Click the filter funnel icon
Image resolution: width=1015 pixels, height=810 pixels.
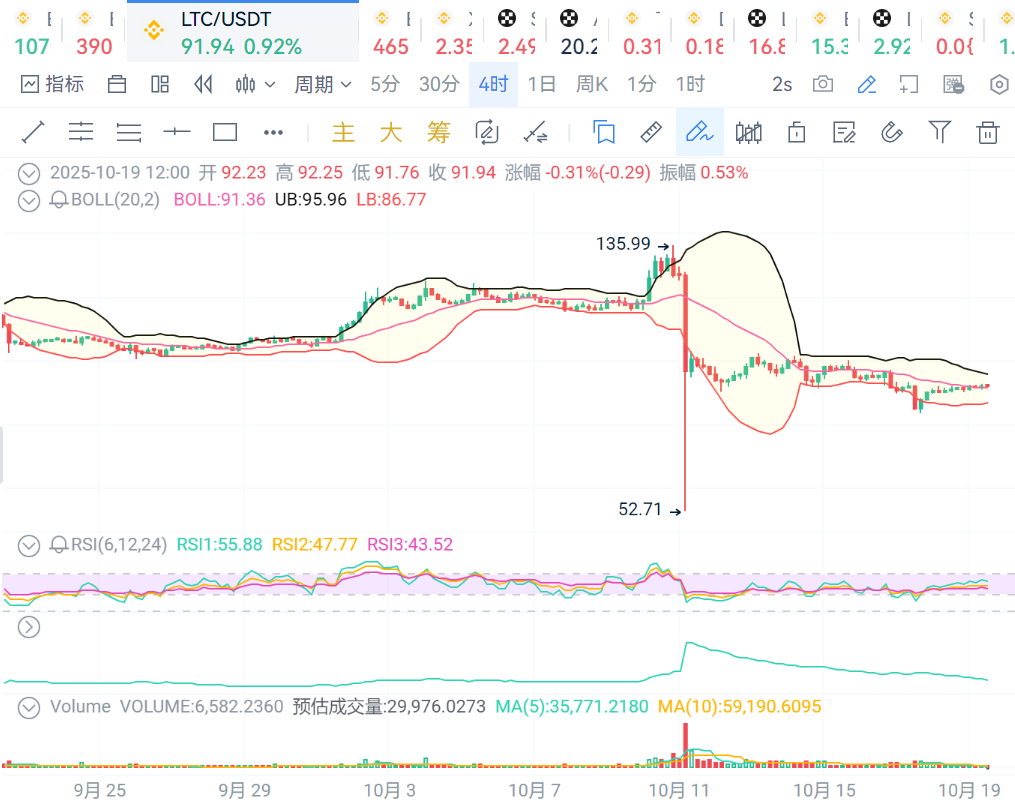pyautogui.click(x=940, y=132)
